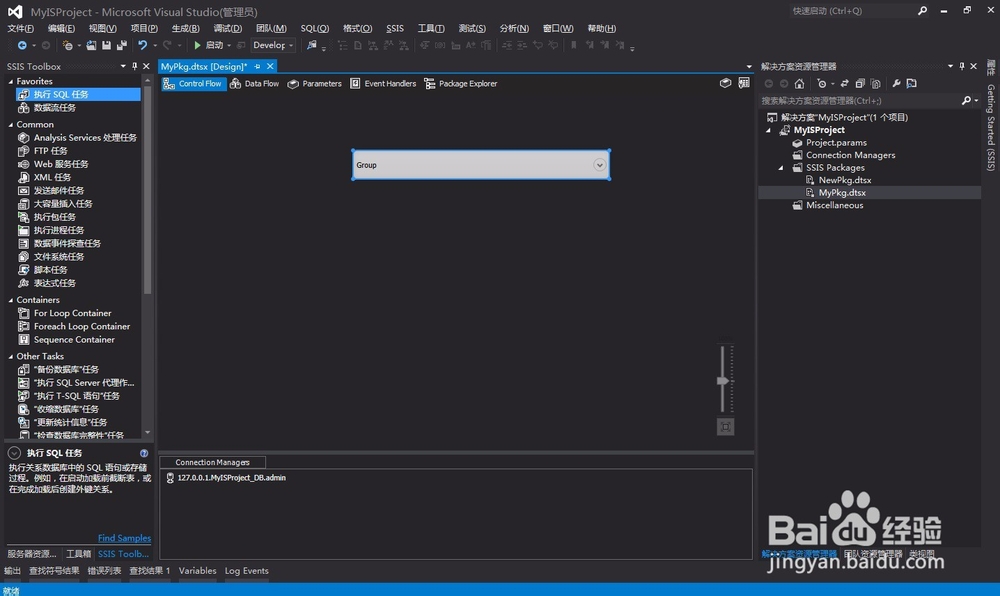Viewport: 1000px width, 596px height.
Task: Open the document tab list dropdown arrow
Action: click(x=749, y=66)
